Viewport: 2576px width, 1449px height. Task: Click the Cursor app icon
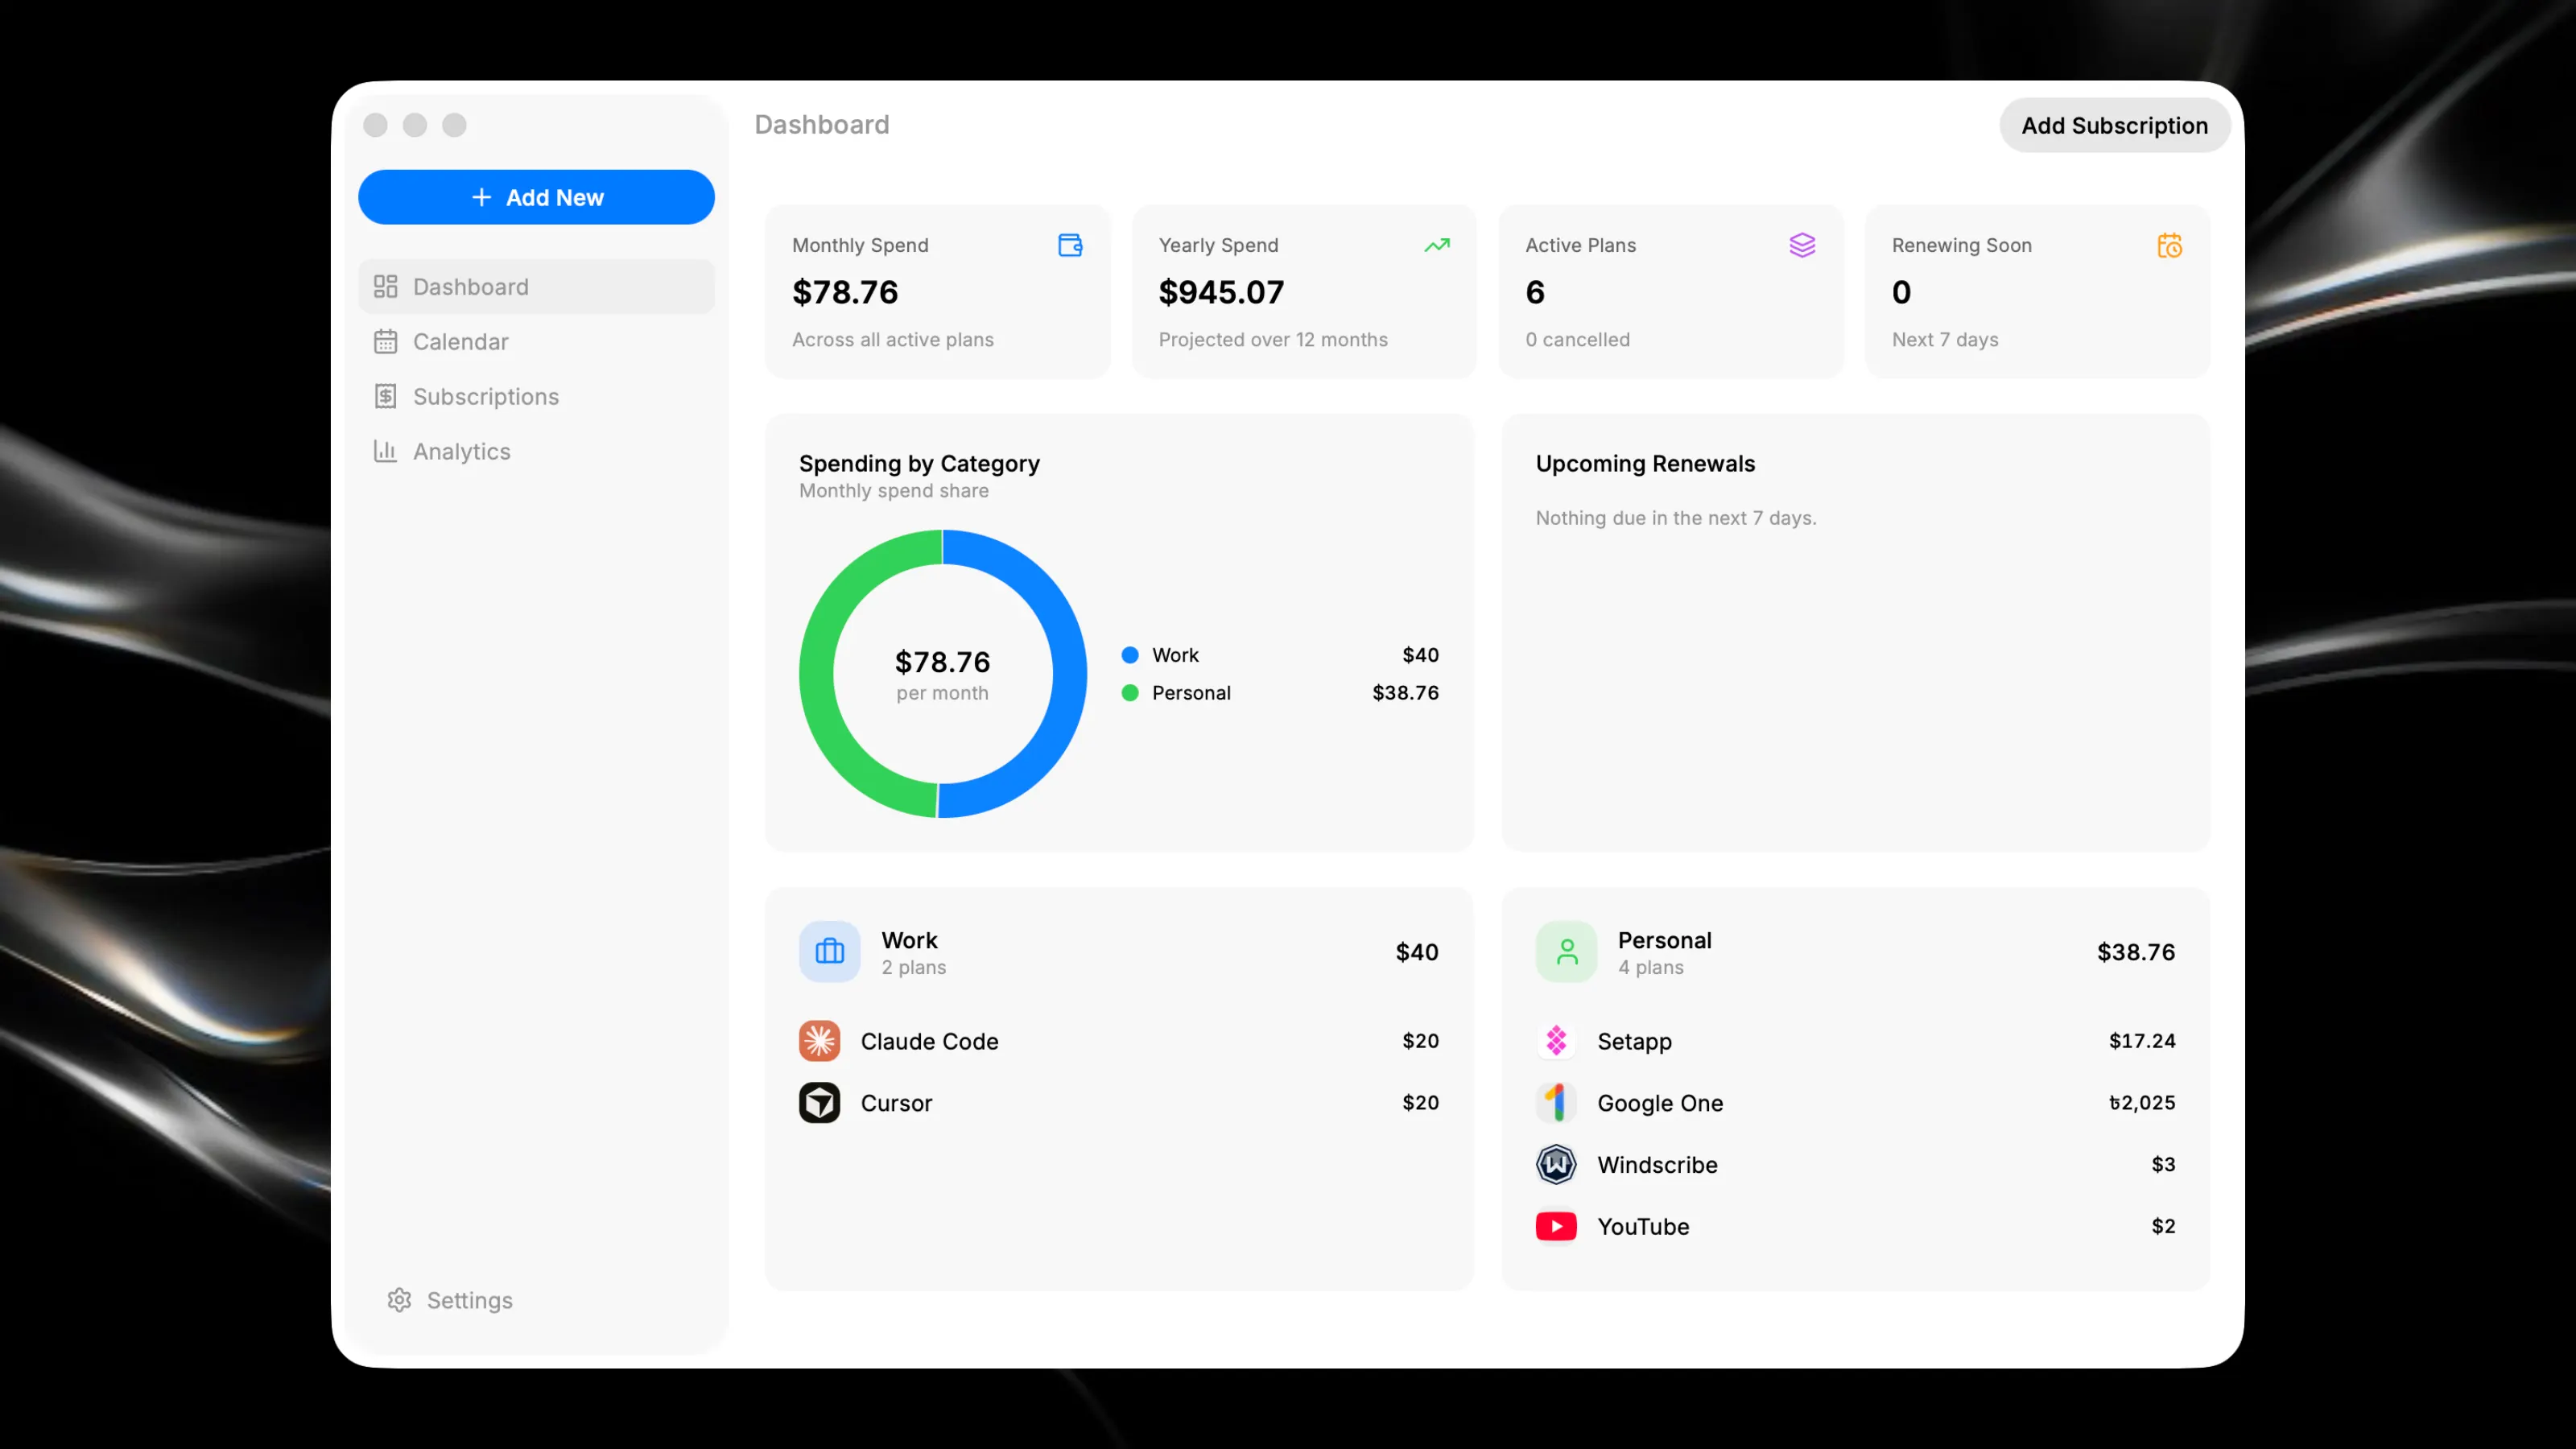[820, 1103]
